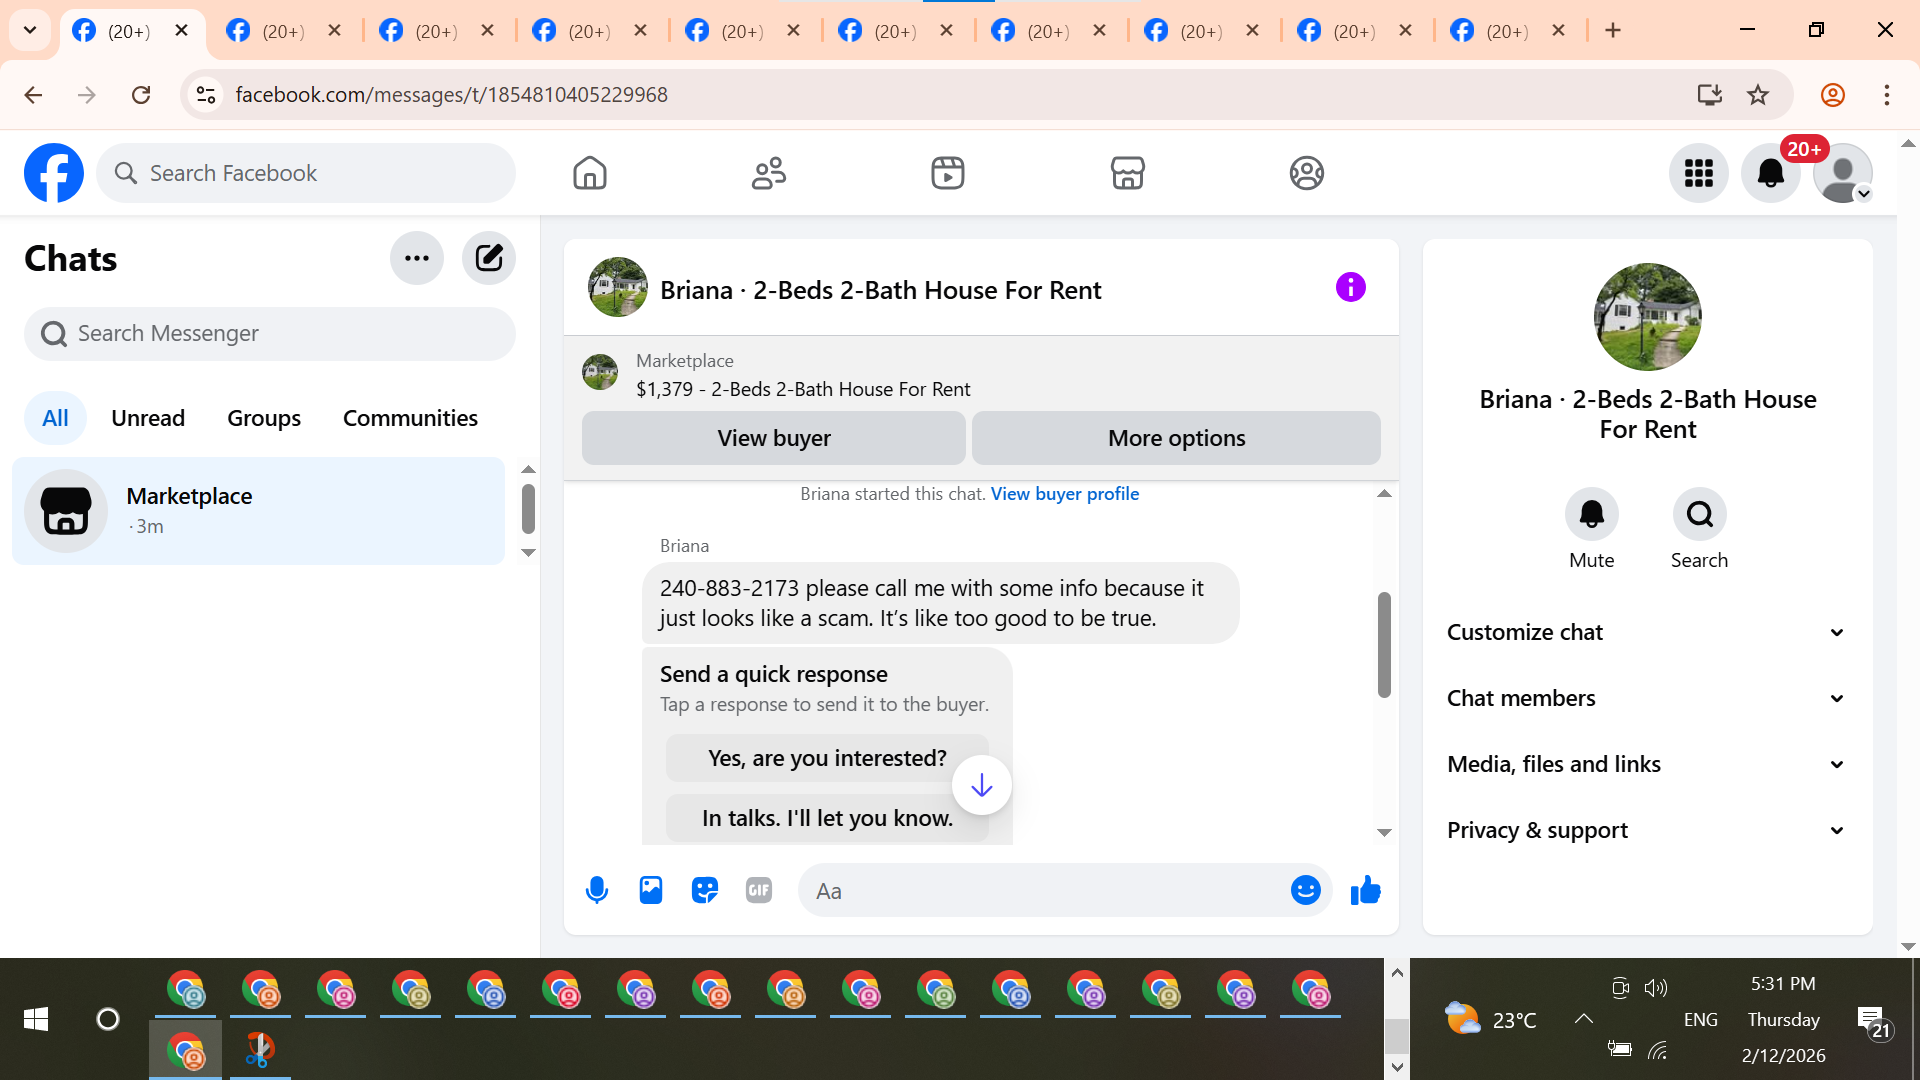Click the purple conversation info icon

[1351, 288]
